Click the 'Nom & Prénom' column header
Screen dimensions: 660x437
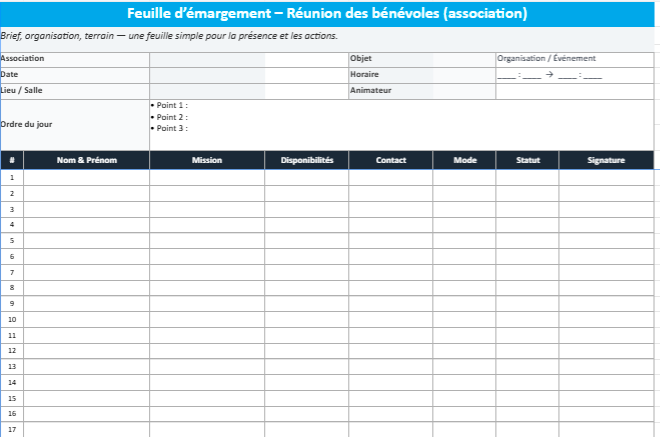pos(86,160)
